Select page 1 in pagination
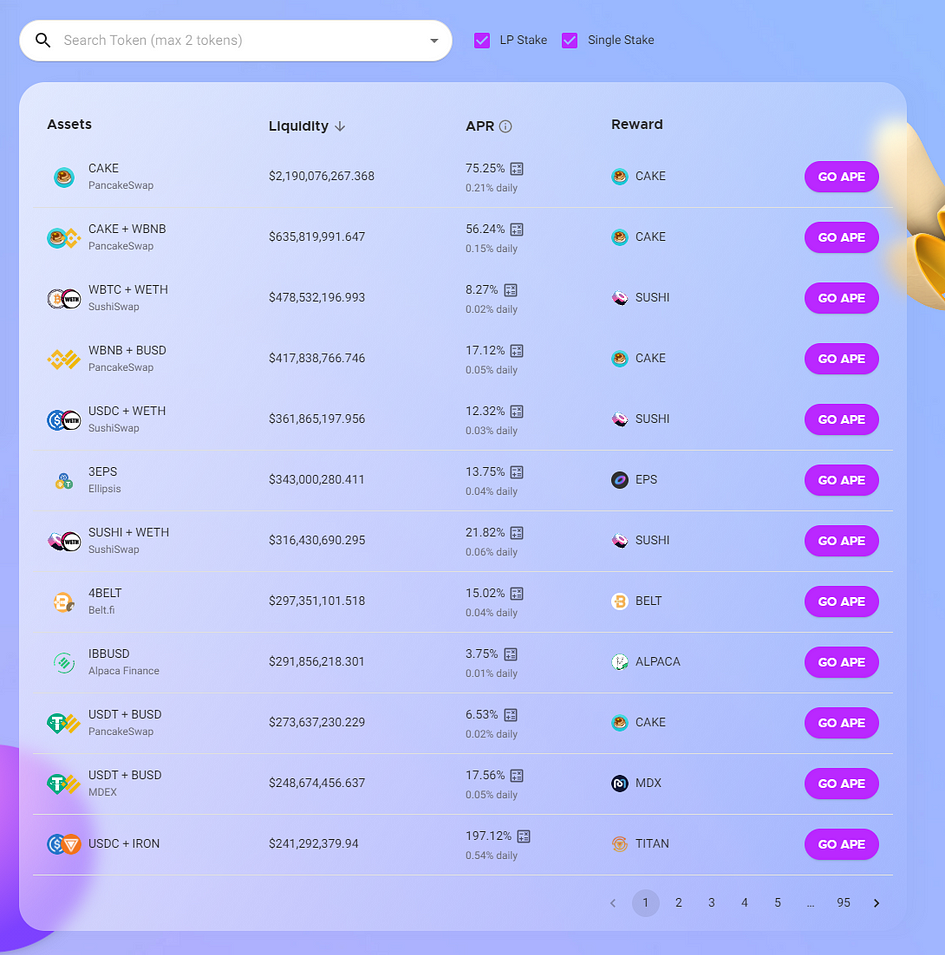Viewport: 945px width, 955px height. click(645, 903)
